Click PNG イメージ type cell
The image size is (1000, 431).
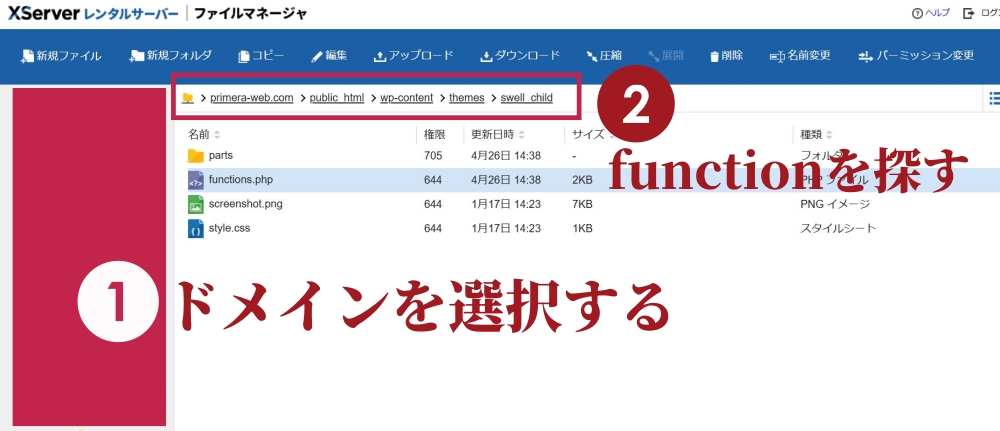click(835, 204)
